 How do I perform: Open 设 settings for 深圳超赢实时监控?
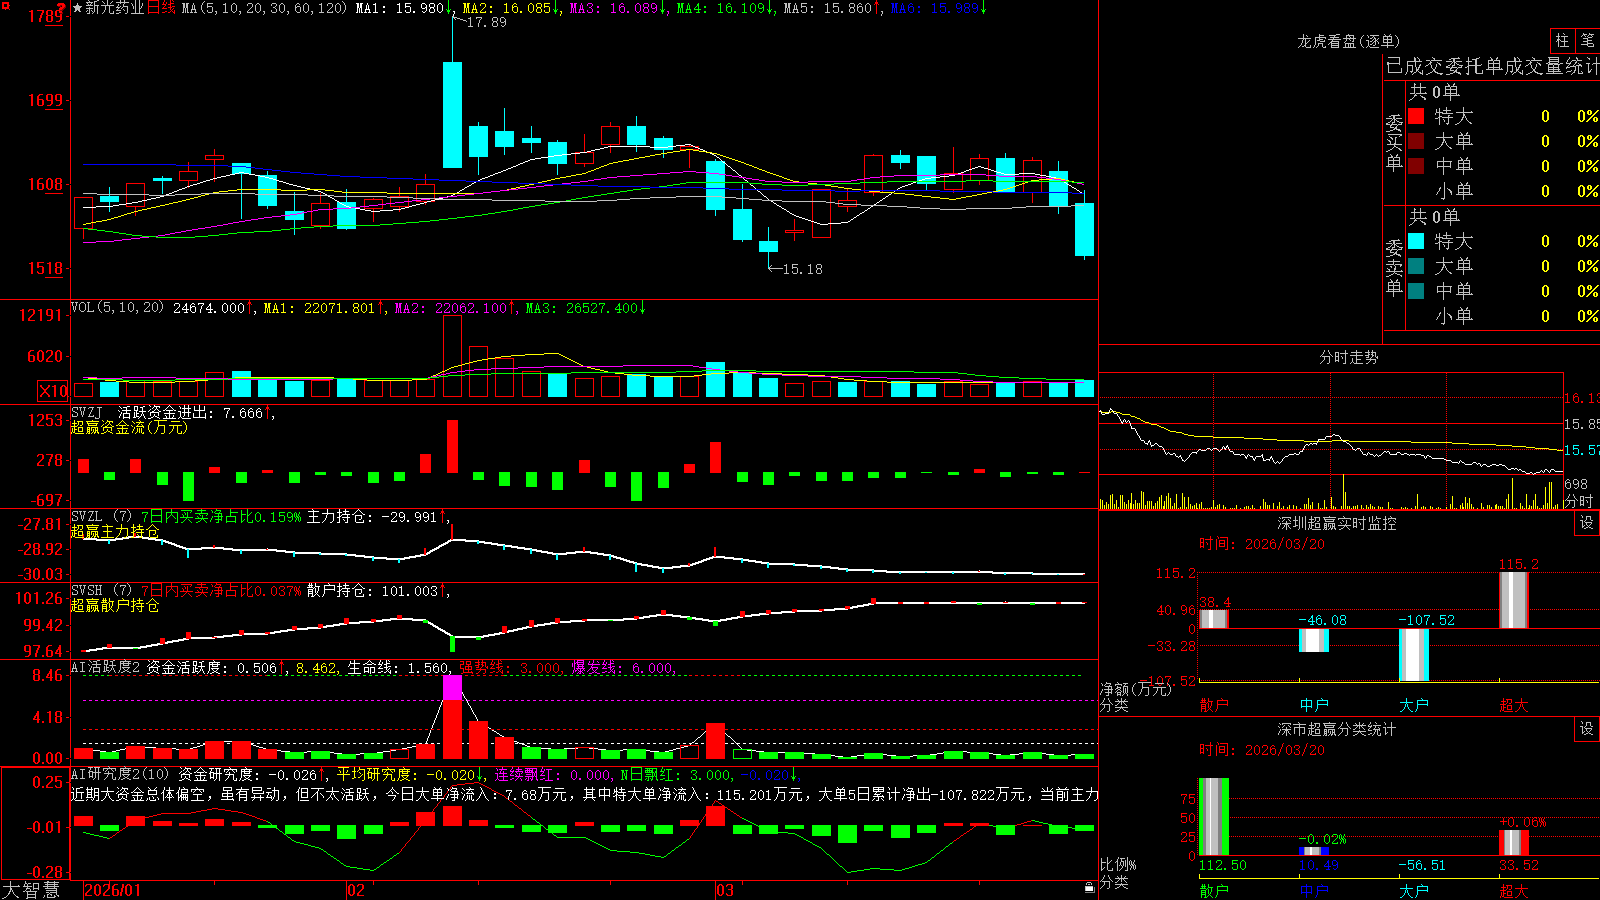1587,523
